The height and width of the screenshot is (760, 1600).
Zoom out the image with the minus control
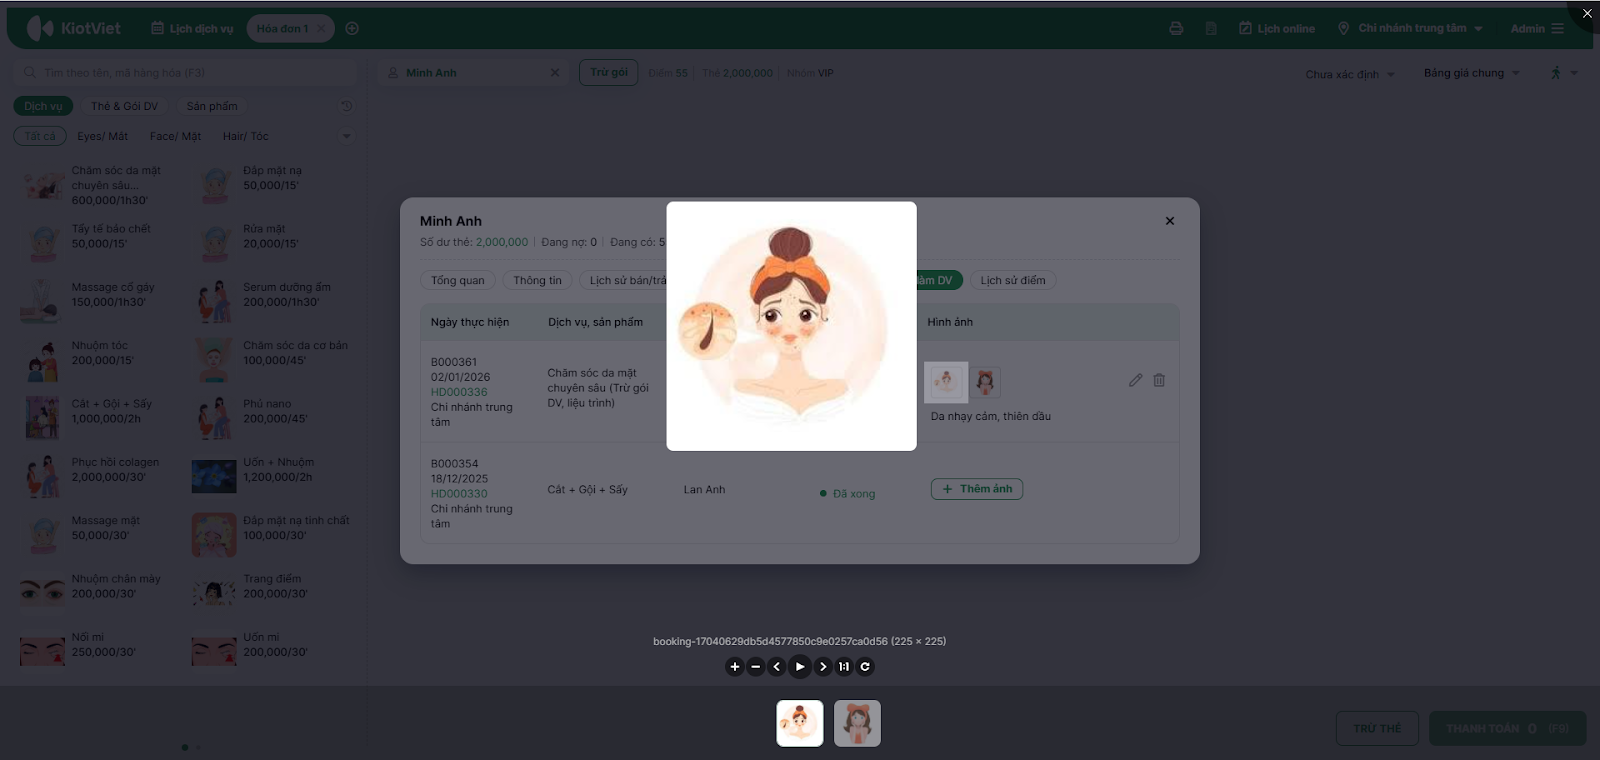[x=756, y=667]
